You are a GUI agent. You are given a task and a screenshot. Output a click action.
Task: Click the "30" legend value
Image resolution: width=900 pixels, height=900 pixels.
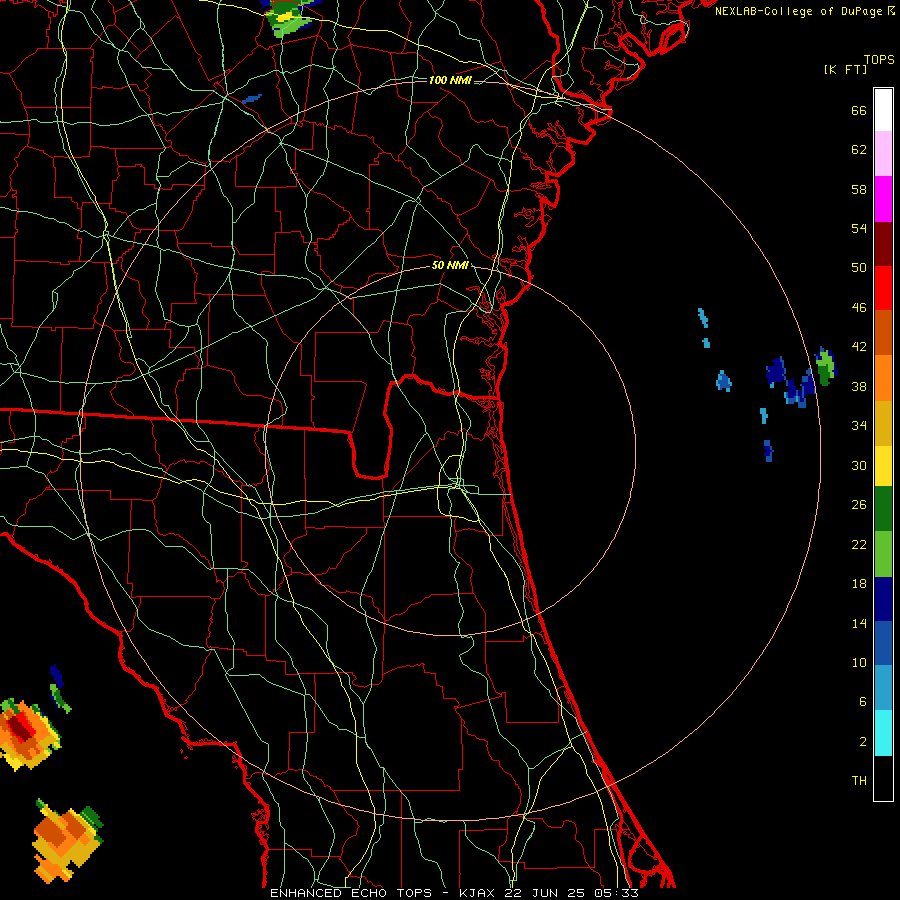tap(859, 465)
